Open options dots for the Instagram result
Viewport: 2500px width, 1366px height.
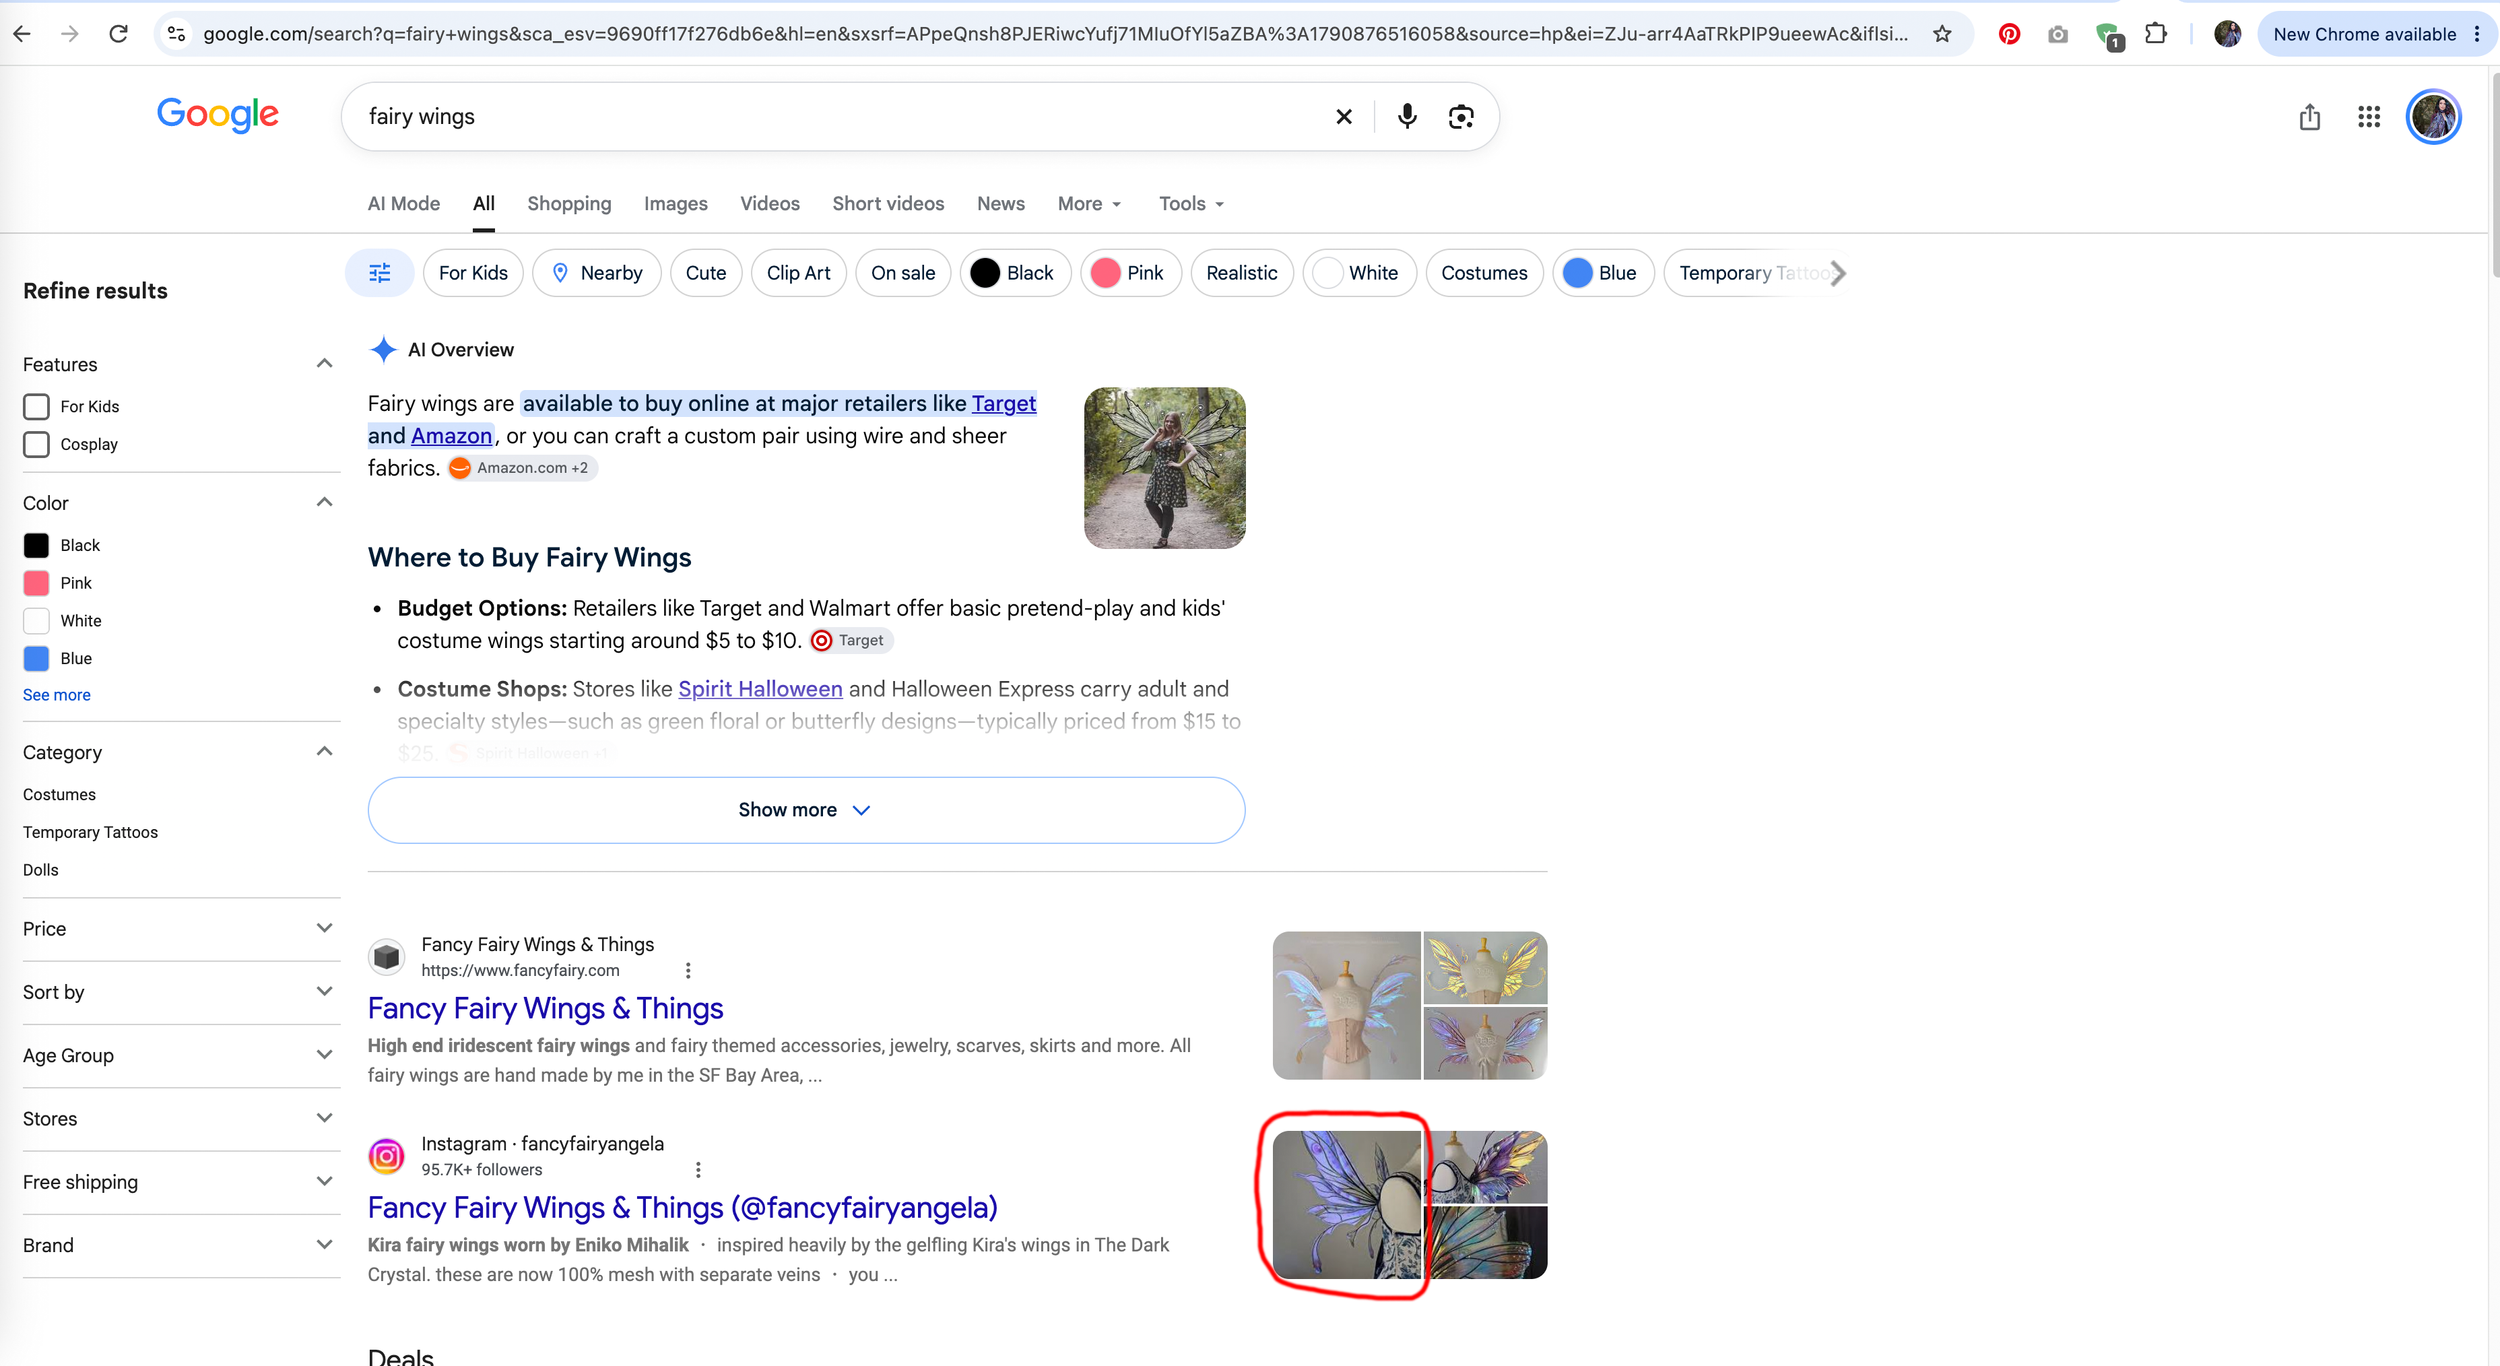pyautogui.click(x=698, y=1169)
